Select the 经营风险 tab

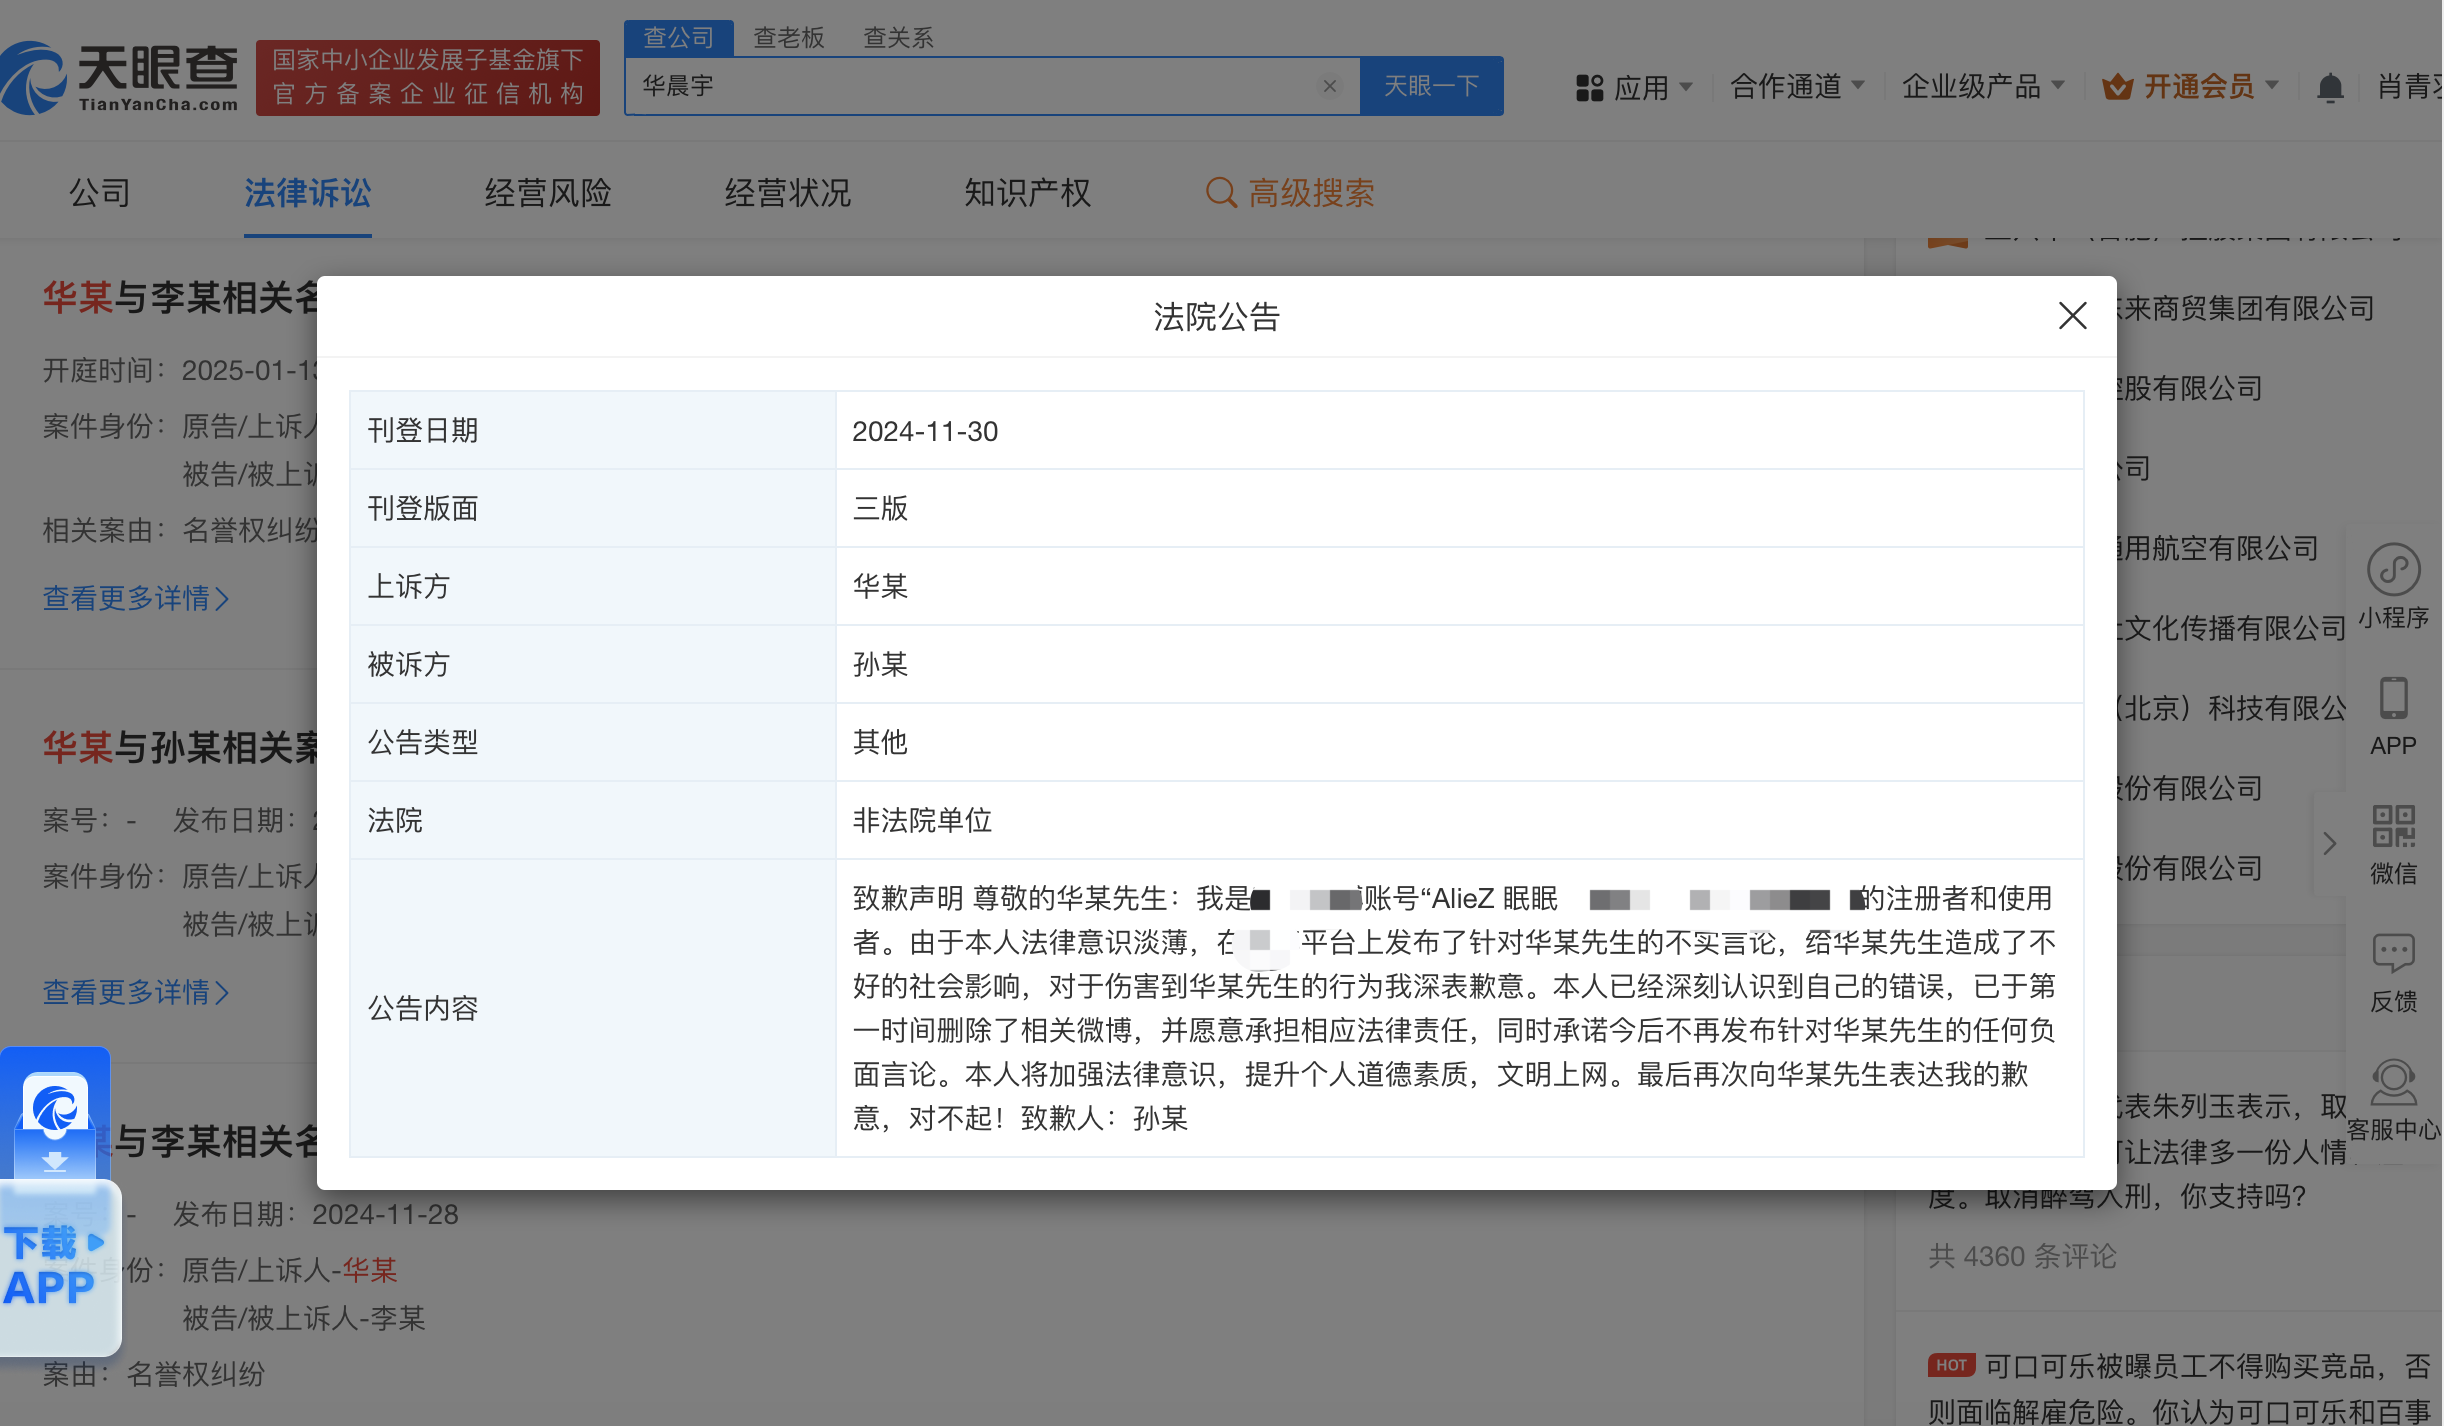[x=547, y=192]
